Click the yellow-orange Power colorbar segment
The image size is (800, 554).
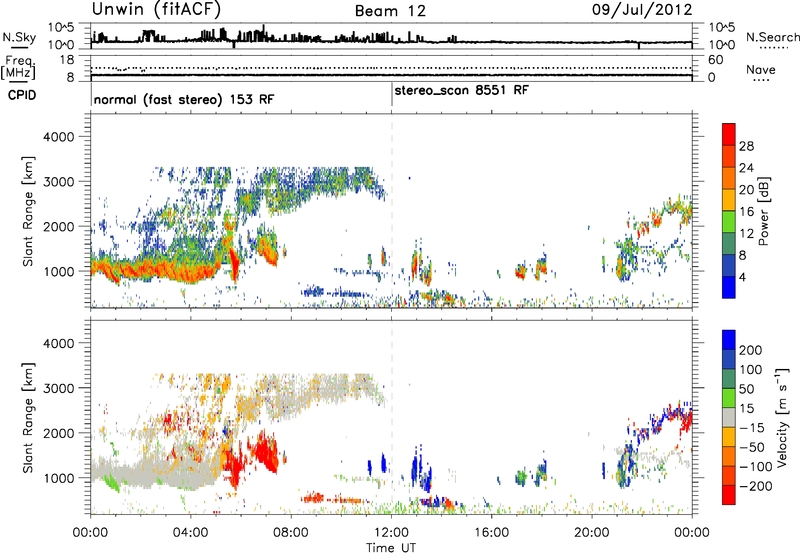[x=729, y=199]
